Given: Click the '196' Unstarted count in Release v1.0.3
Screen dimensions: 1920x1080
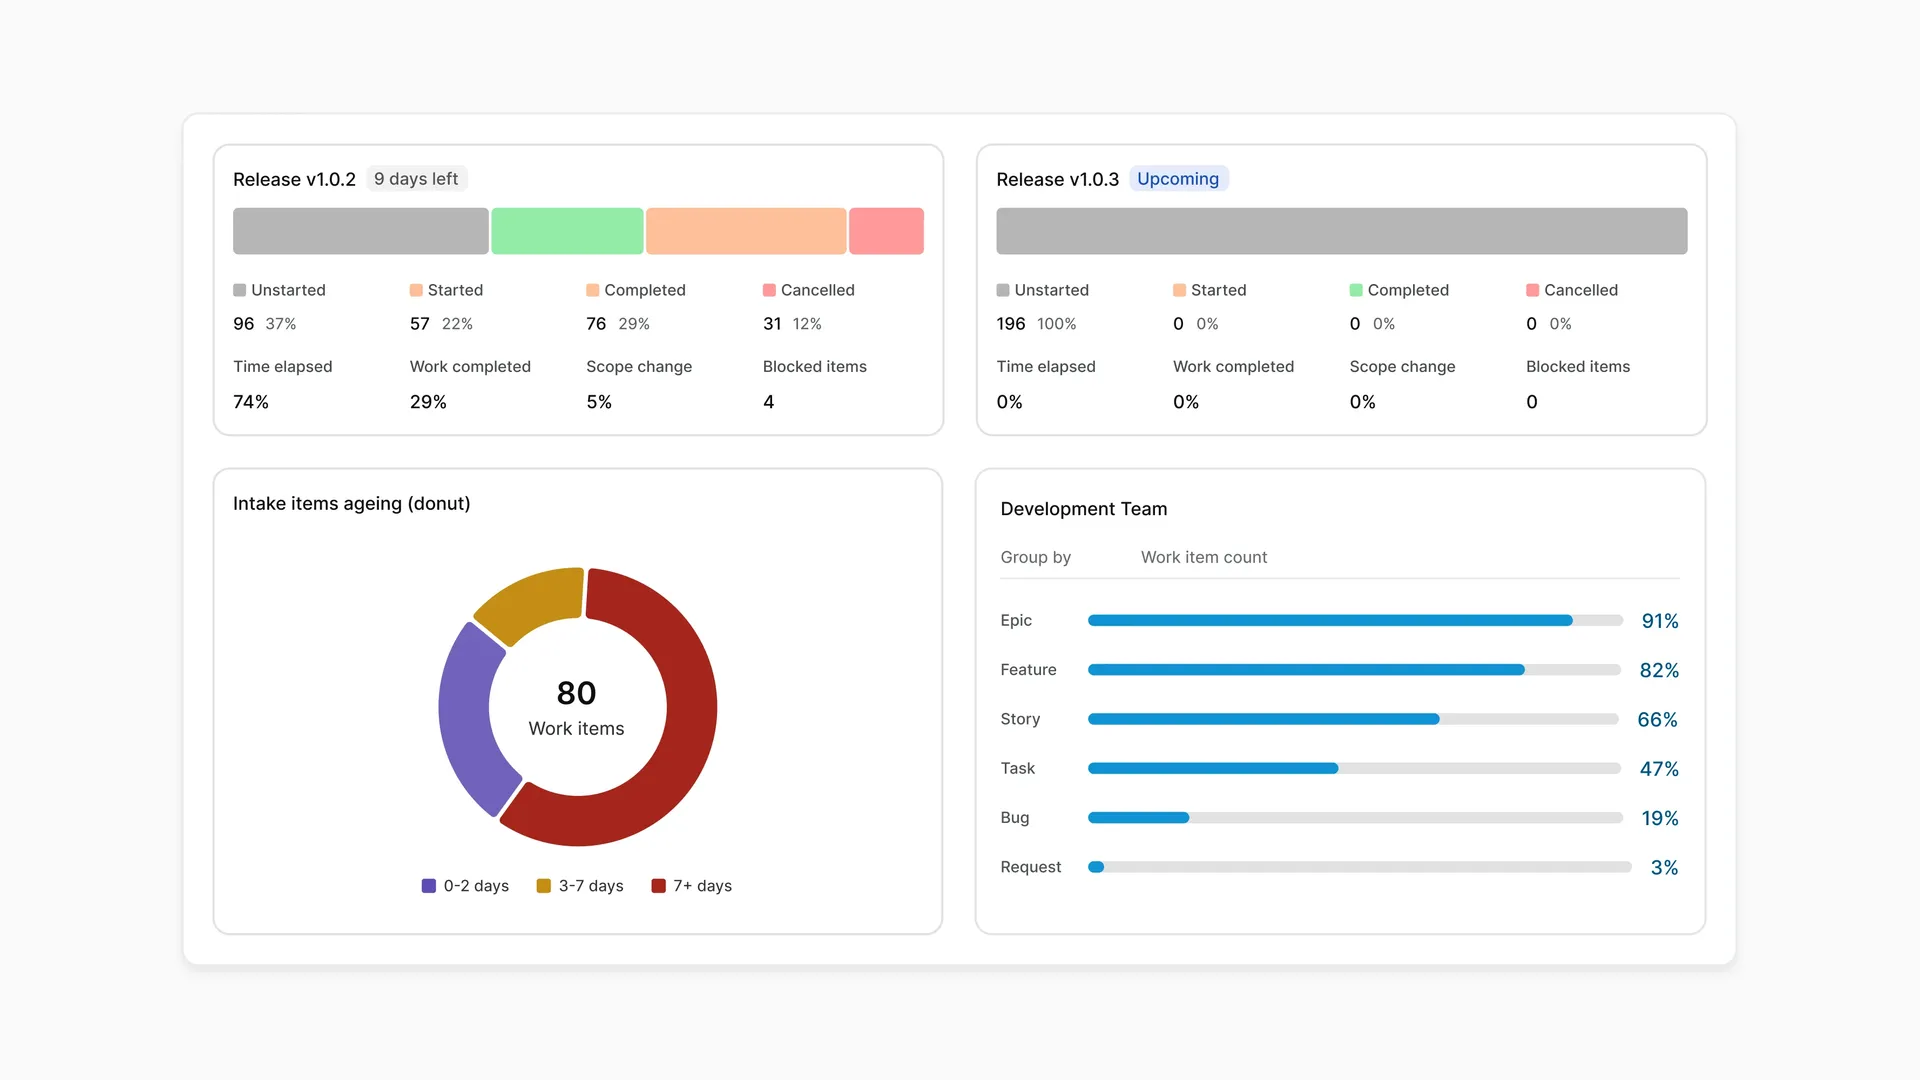Looking at the screenshot, I should 1011,324.
